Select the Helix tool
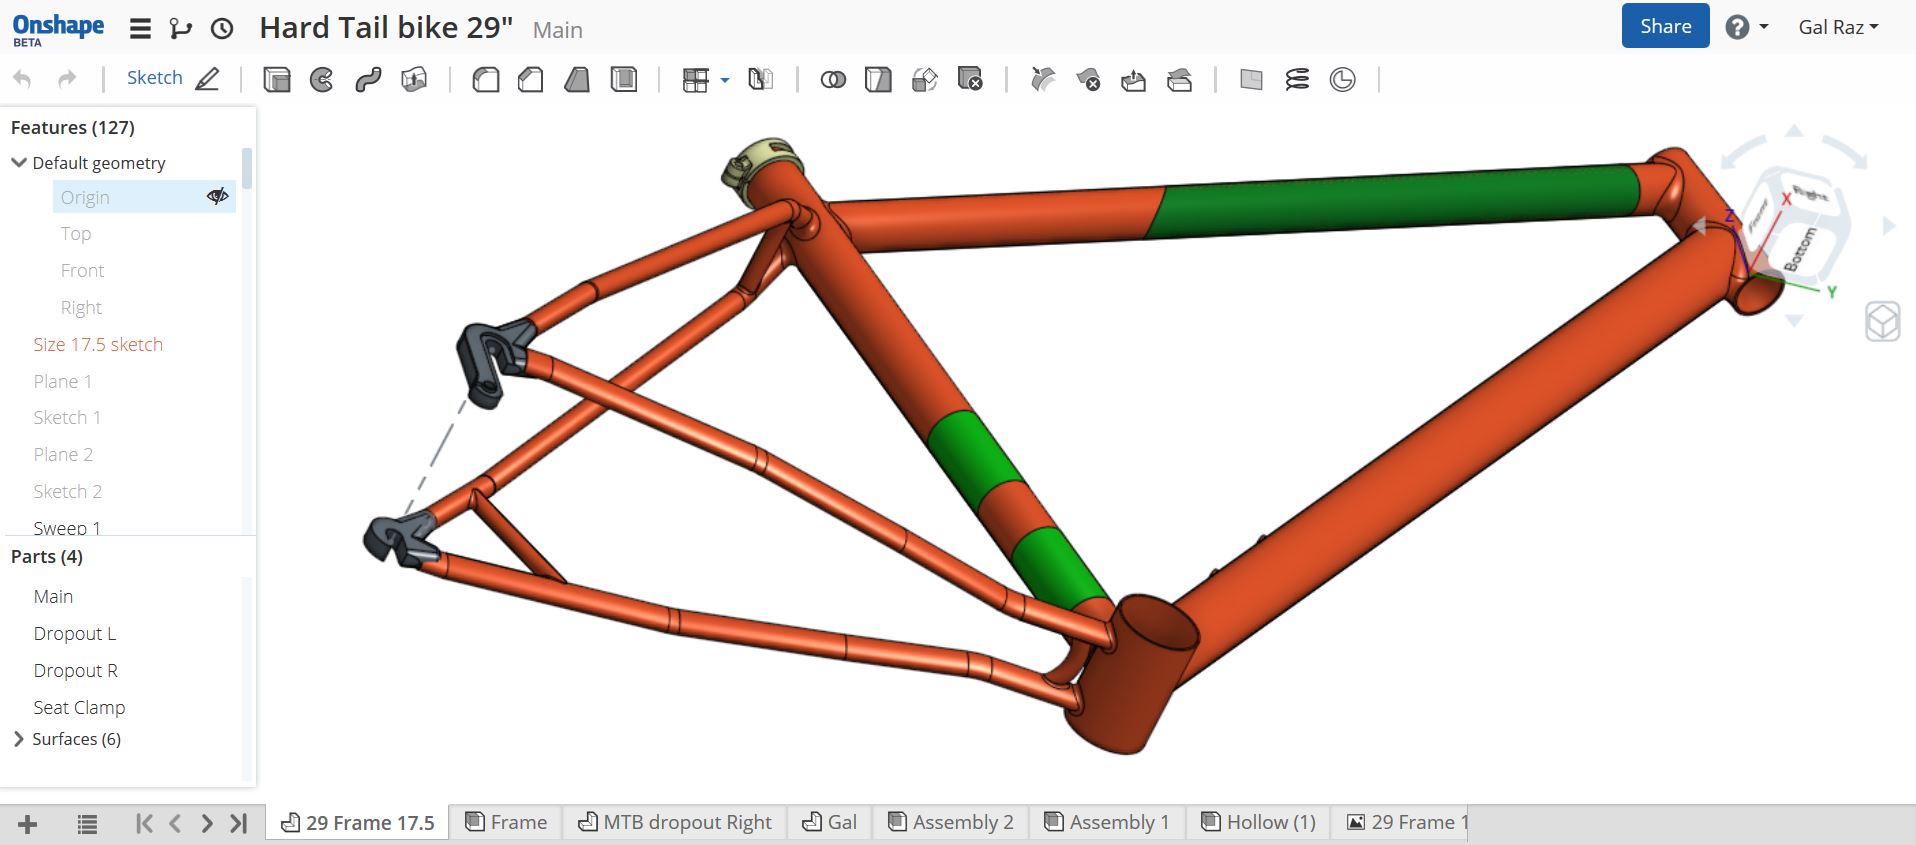Screen dimensions: 1916x845 click(1297, 80)
